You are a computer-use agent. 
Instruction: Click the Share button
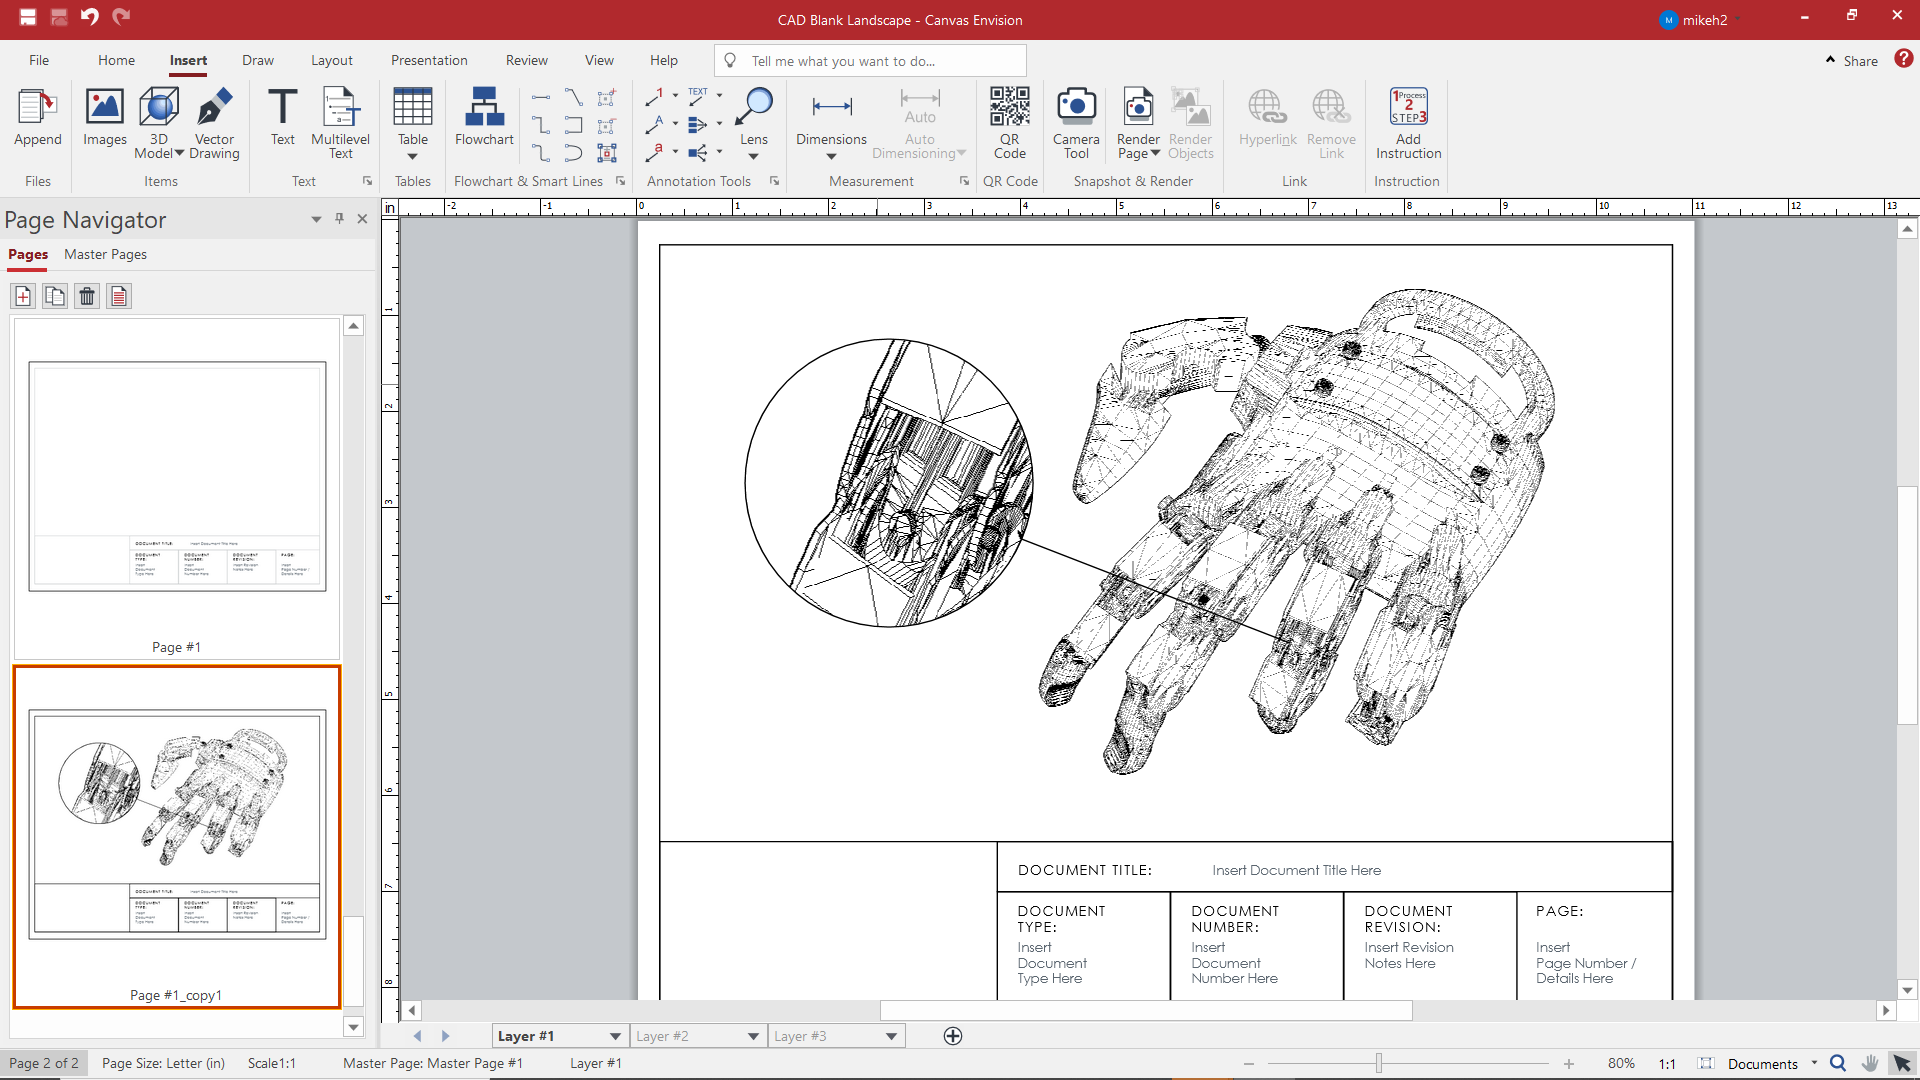(1859, 60)
